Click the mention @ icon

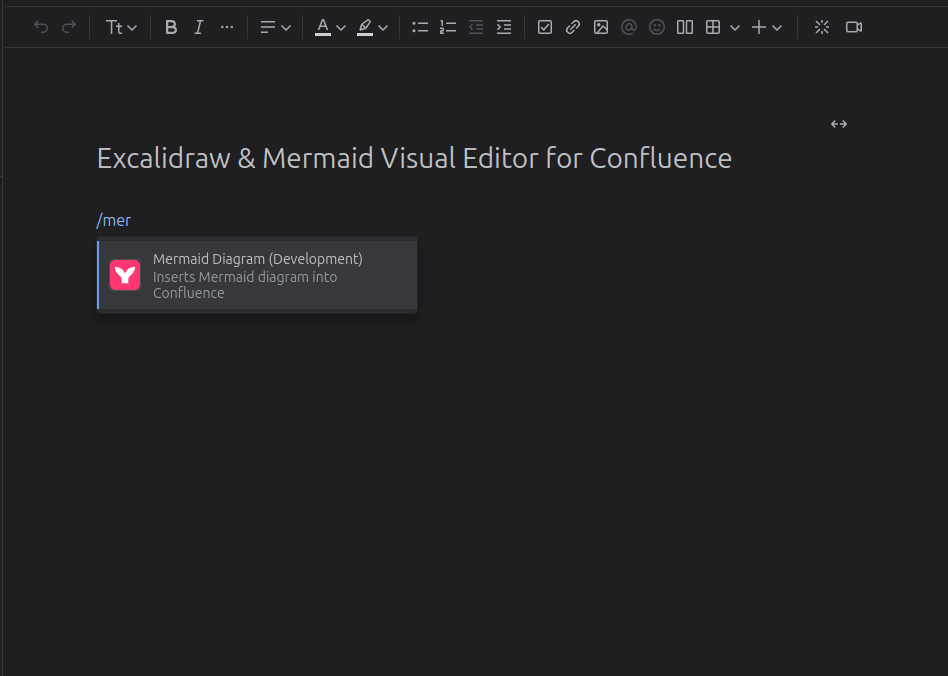click(629, 27)
